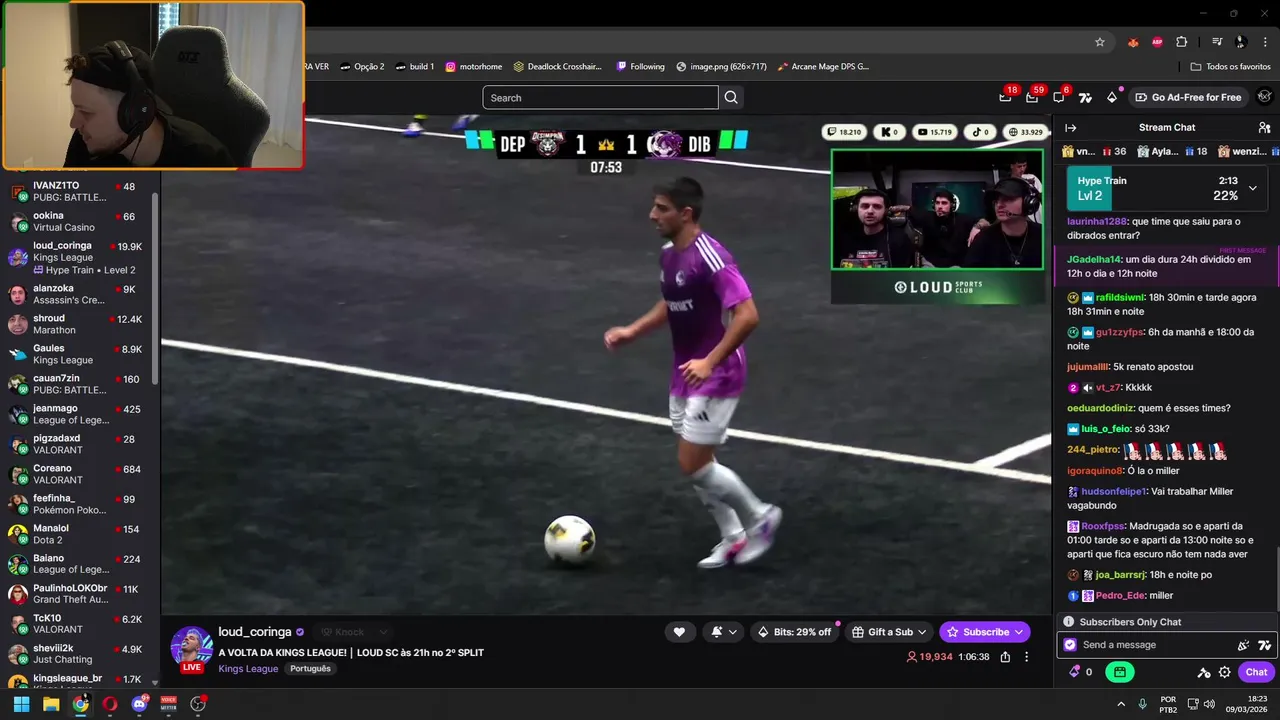The height and width of the screenshot is (720, 1280).
Task: Open Baiano channel in sidebar
Action: click(78, 564)
